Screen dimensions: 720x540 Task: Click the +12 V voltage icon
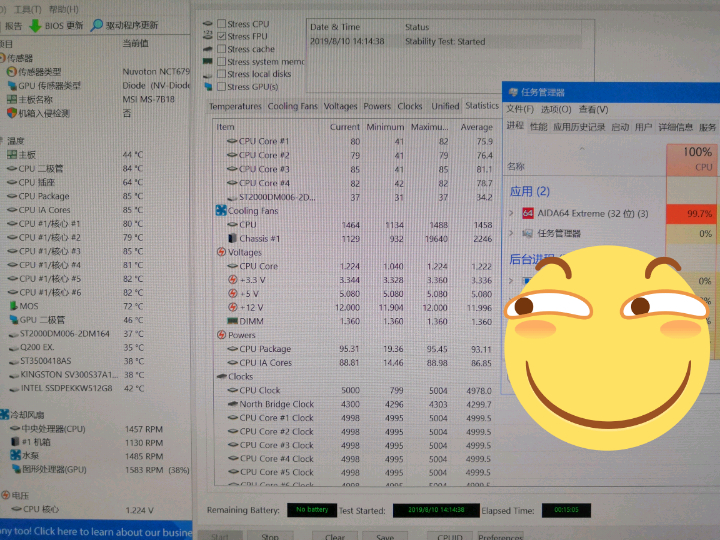point(233,307)
